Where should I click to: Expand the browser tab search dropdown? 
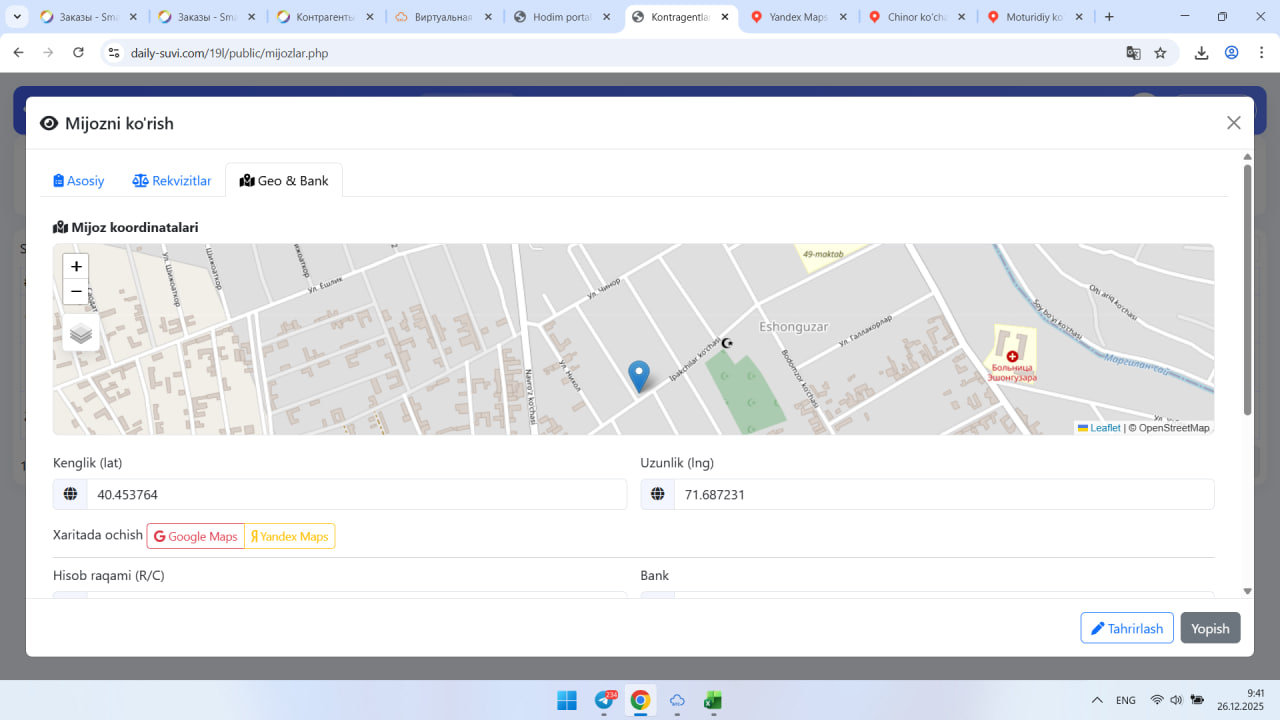(17, 17)
